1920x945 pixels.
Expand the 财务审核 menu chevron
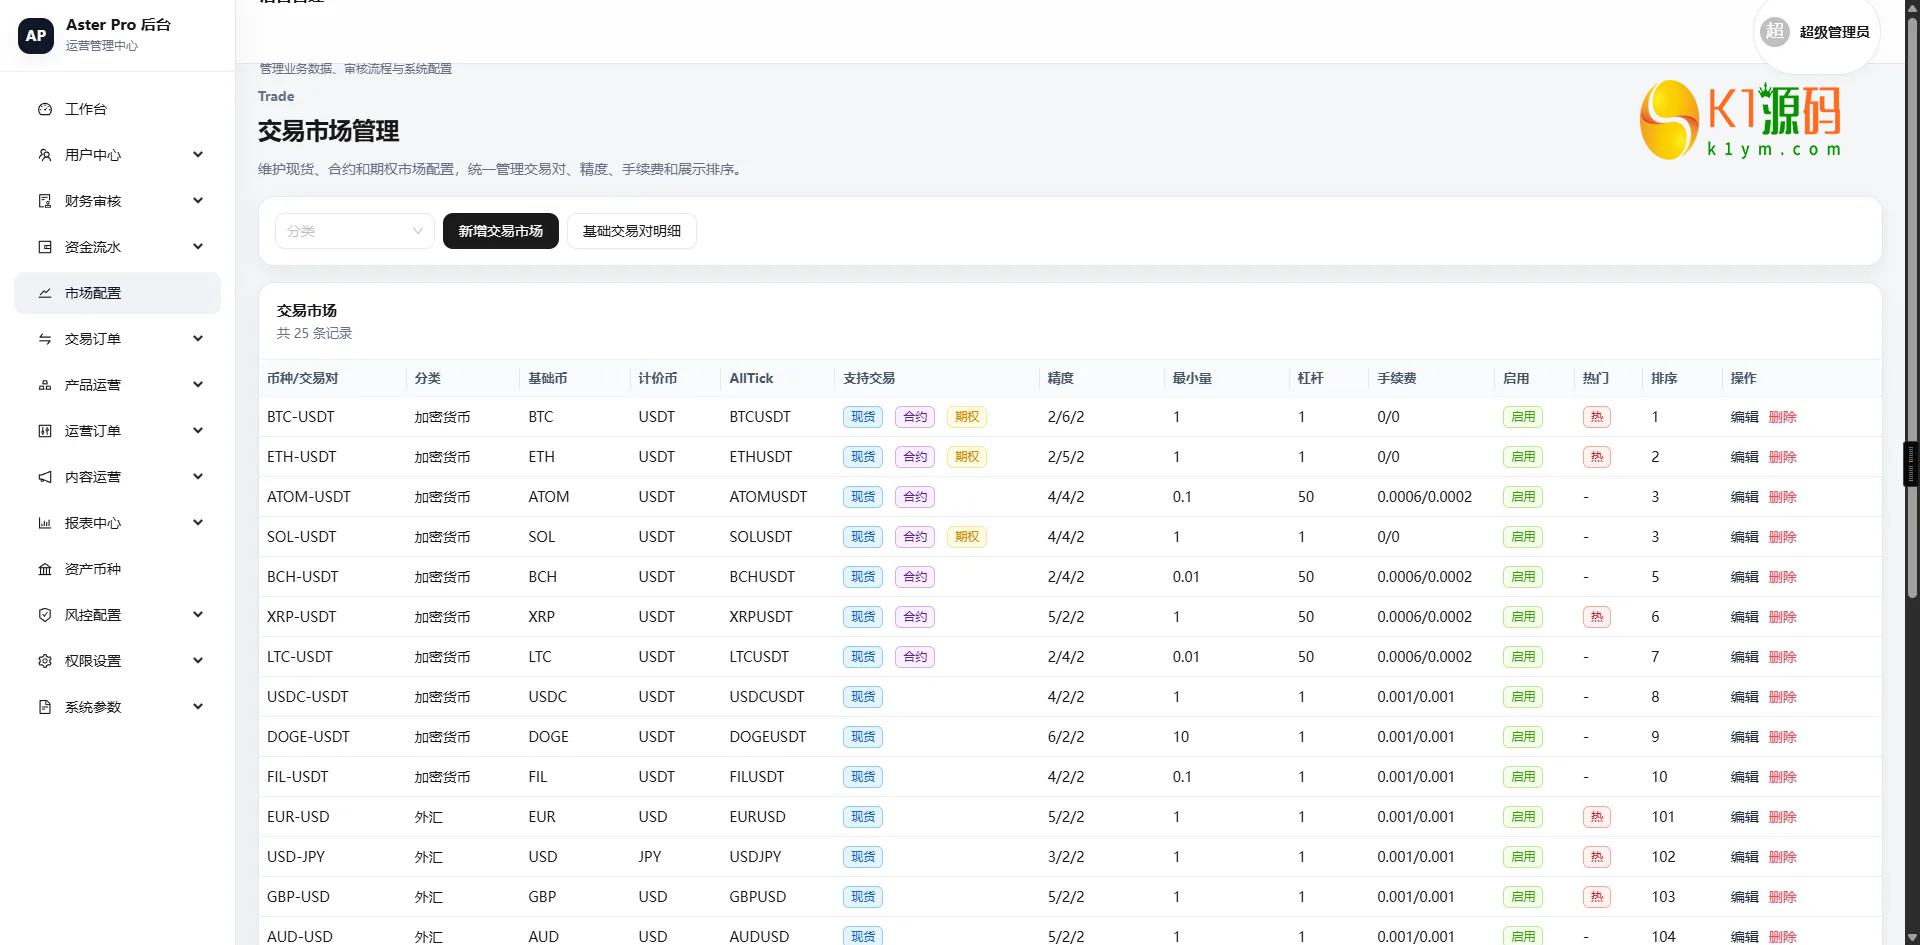coord(198,201)
